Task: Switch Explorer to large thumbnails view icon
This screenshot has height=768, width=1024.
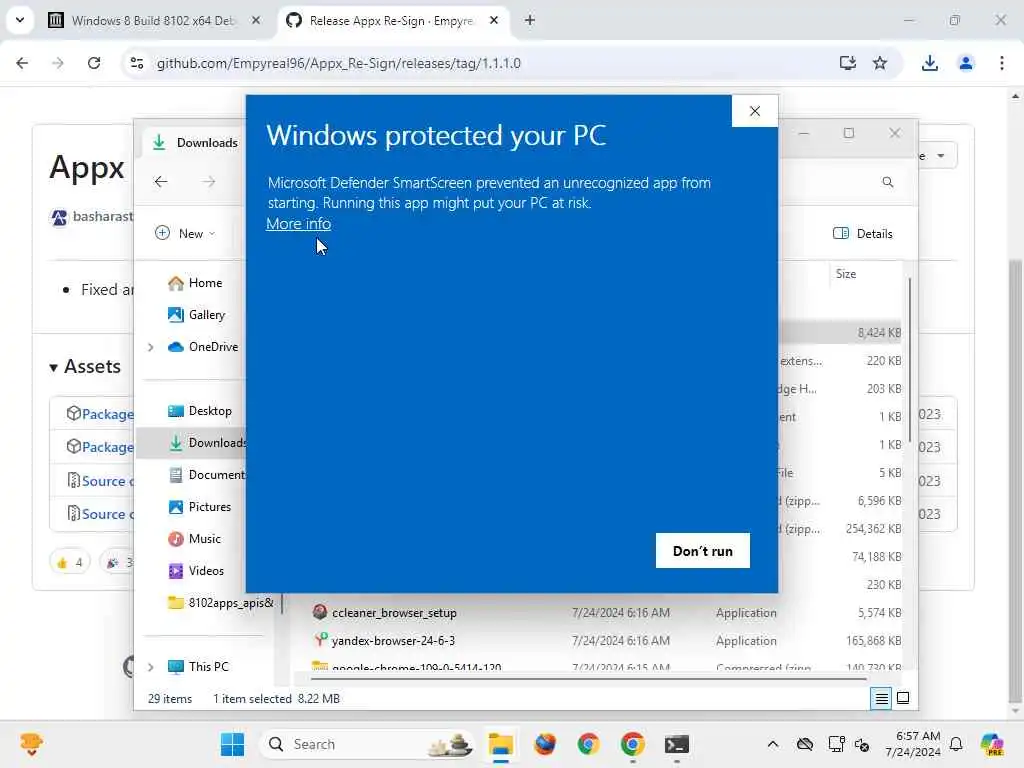Action: pyautogui.click(x=903, y=699)
